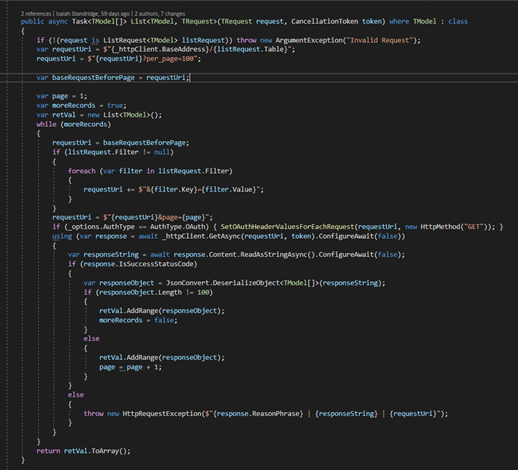The width and height of the screenshot is (518, 470).
Task: Click 'responseObject.Length != 100' condition
Action: (154, 292)
